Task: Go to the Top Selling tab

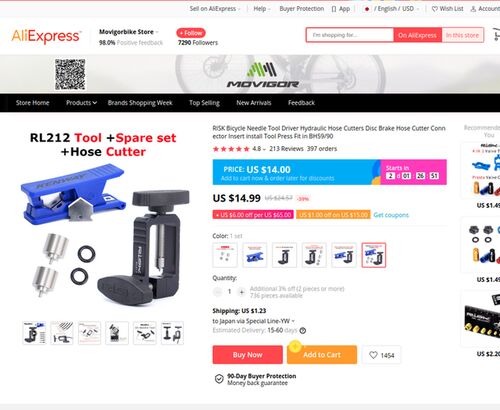Action: pos(204,103)
